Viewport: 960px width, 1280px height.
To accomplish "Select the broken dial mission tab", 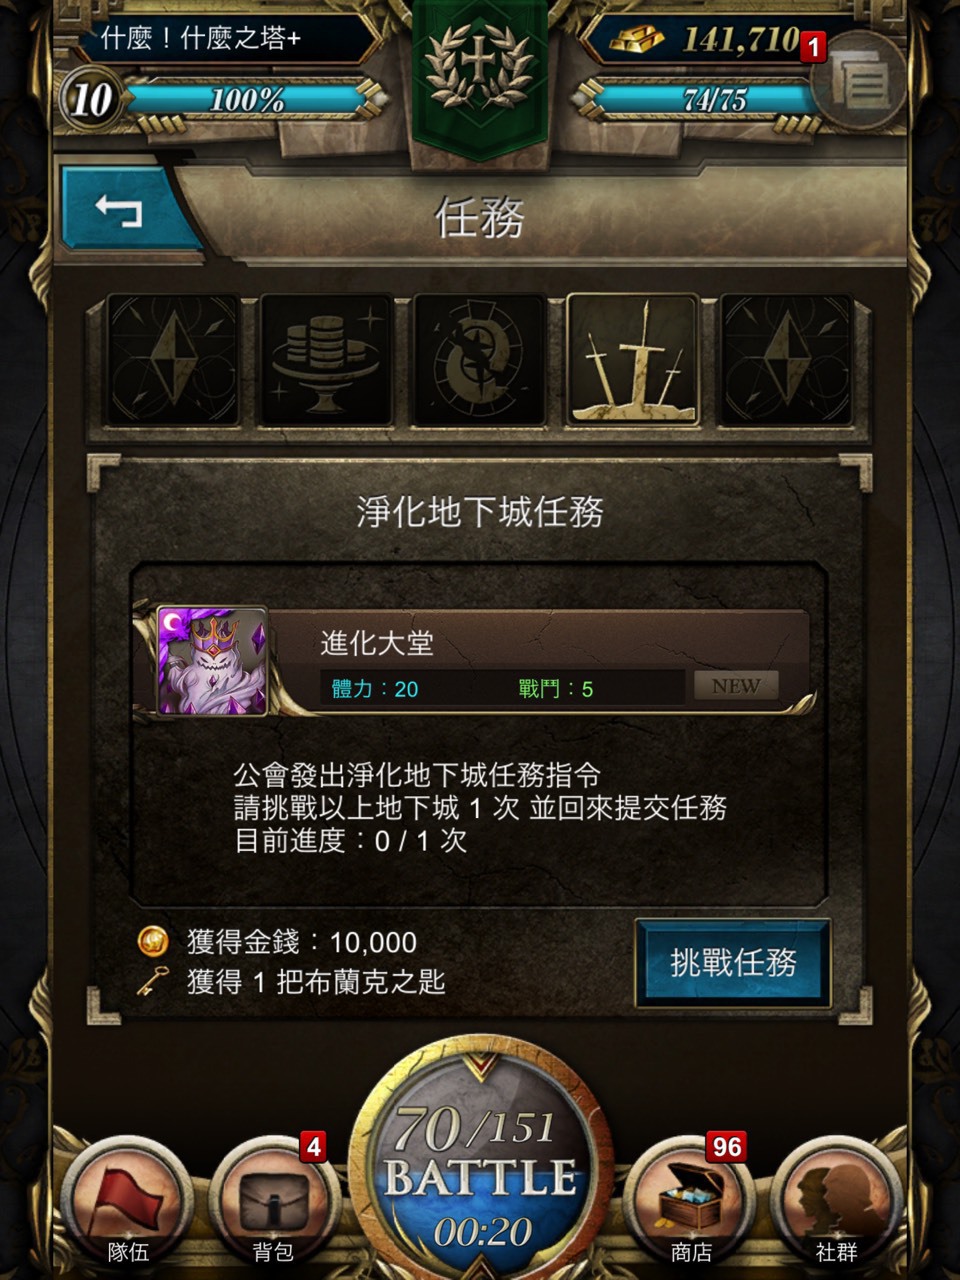I will pyautogui.click(x=480, y=360).
